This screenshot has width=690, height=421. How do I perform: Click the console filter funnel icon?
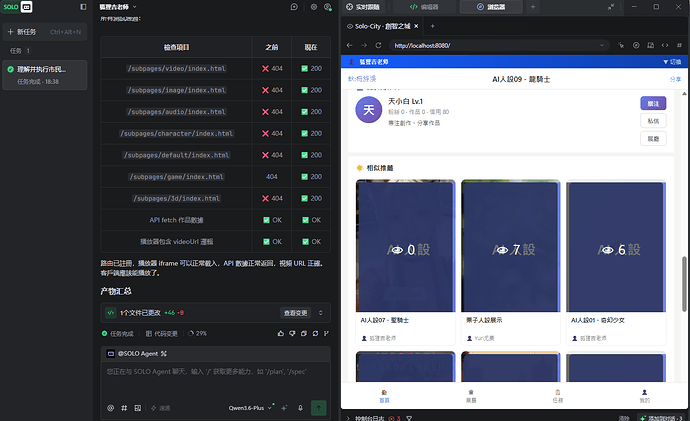tap(409, 418)
